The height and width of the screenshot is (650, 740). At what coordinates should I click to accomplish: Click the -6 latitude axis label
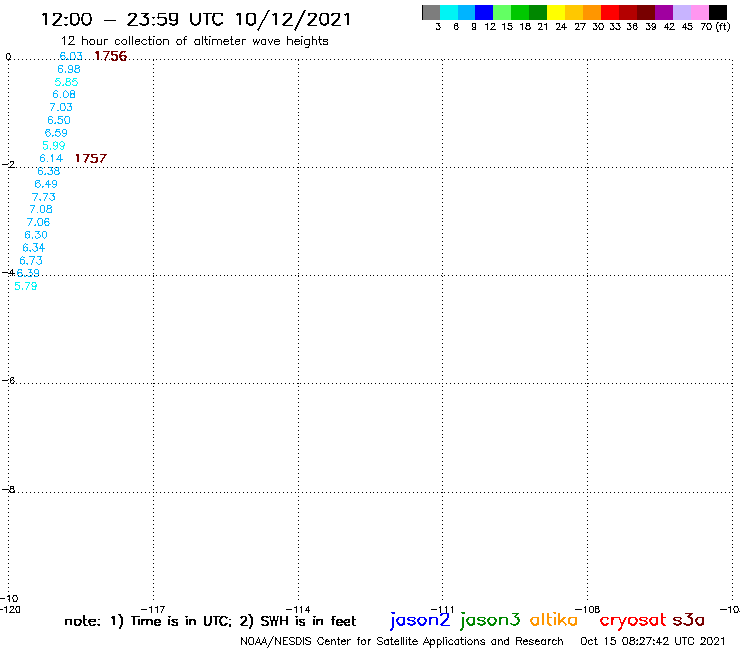pyautogui.click(x=8, y=380)
